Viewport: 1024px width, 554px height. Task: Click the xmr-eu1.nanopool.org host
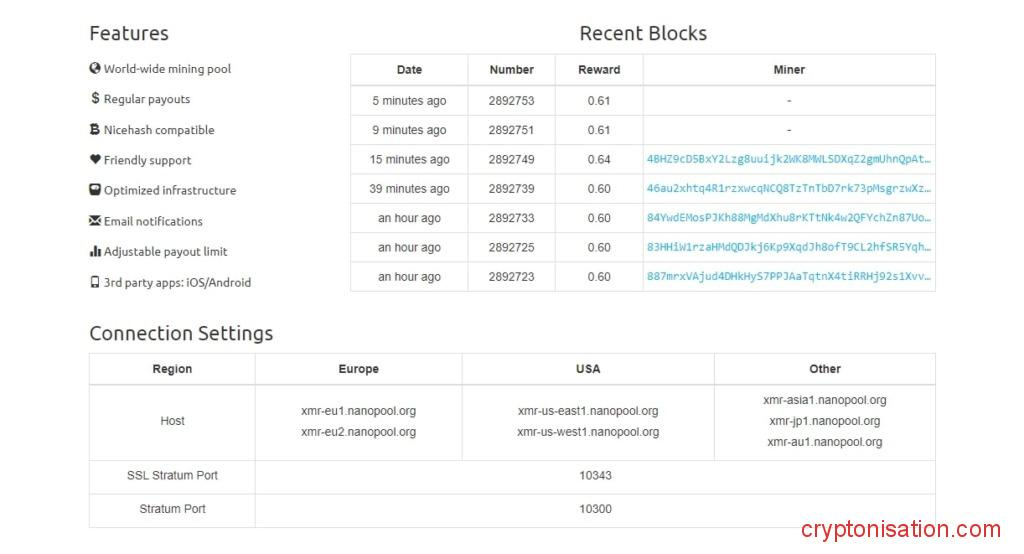[x=358, y=411]
